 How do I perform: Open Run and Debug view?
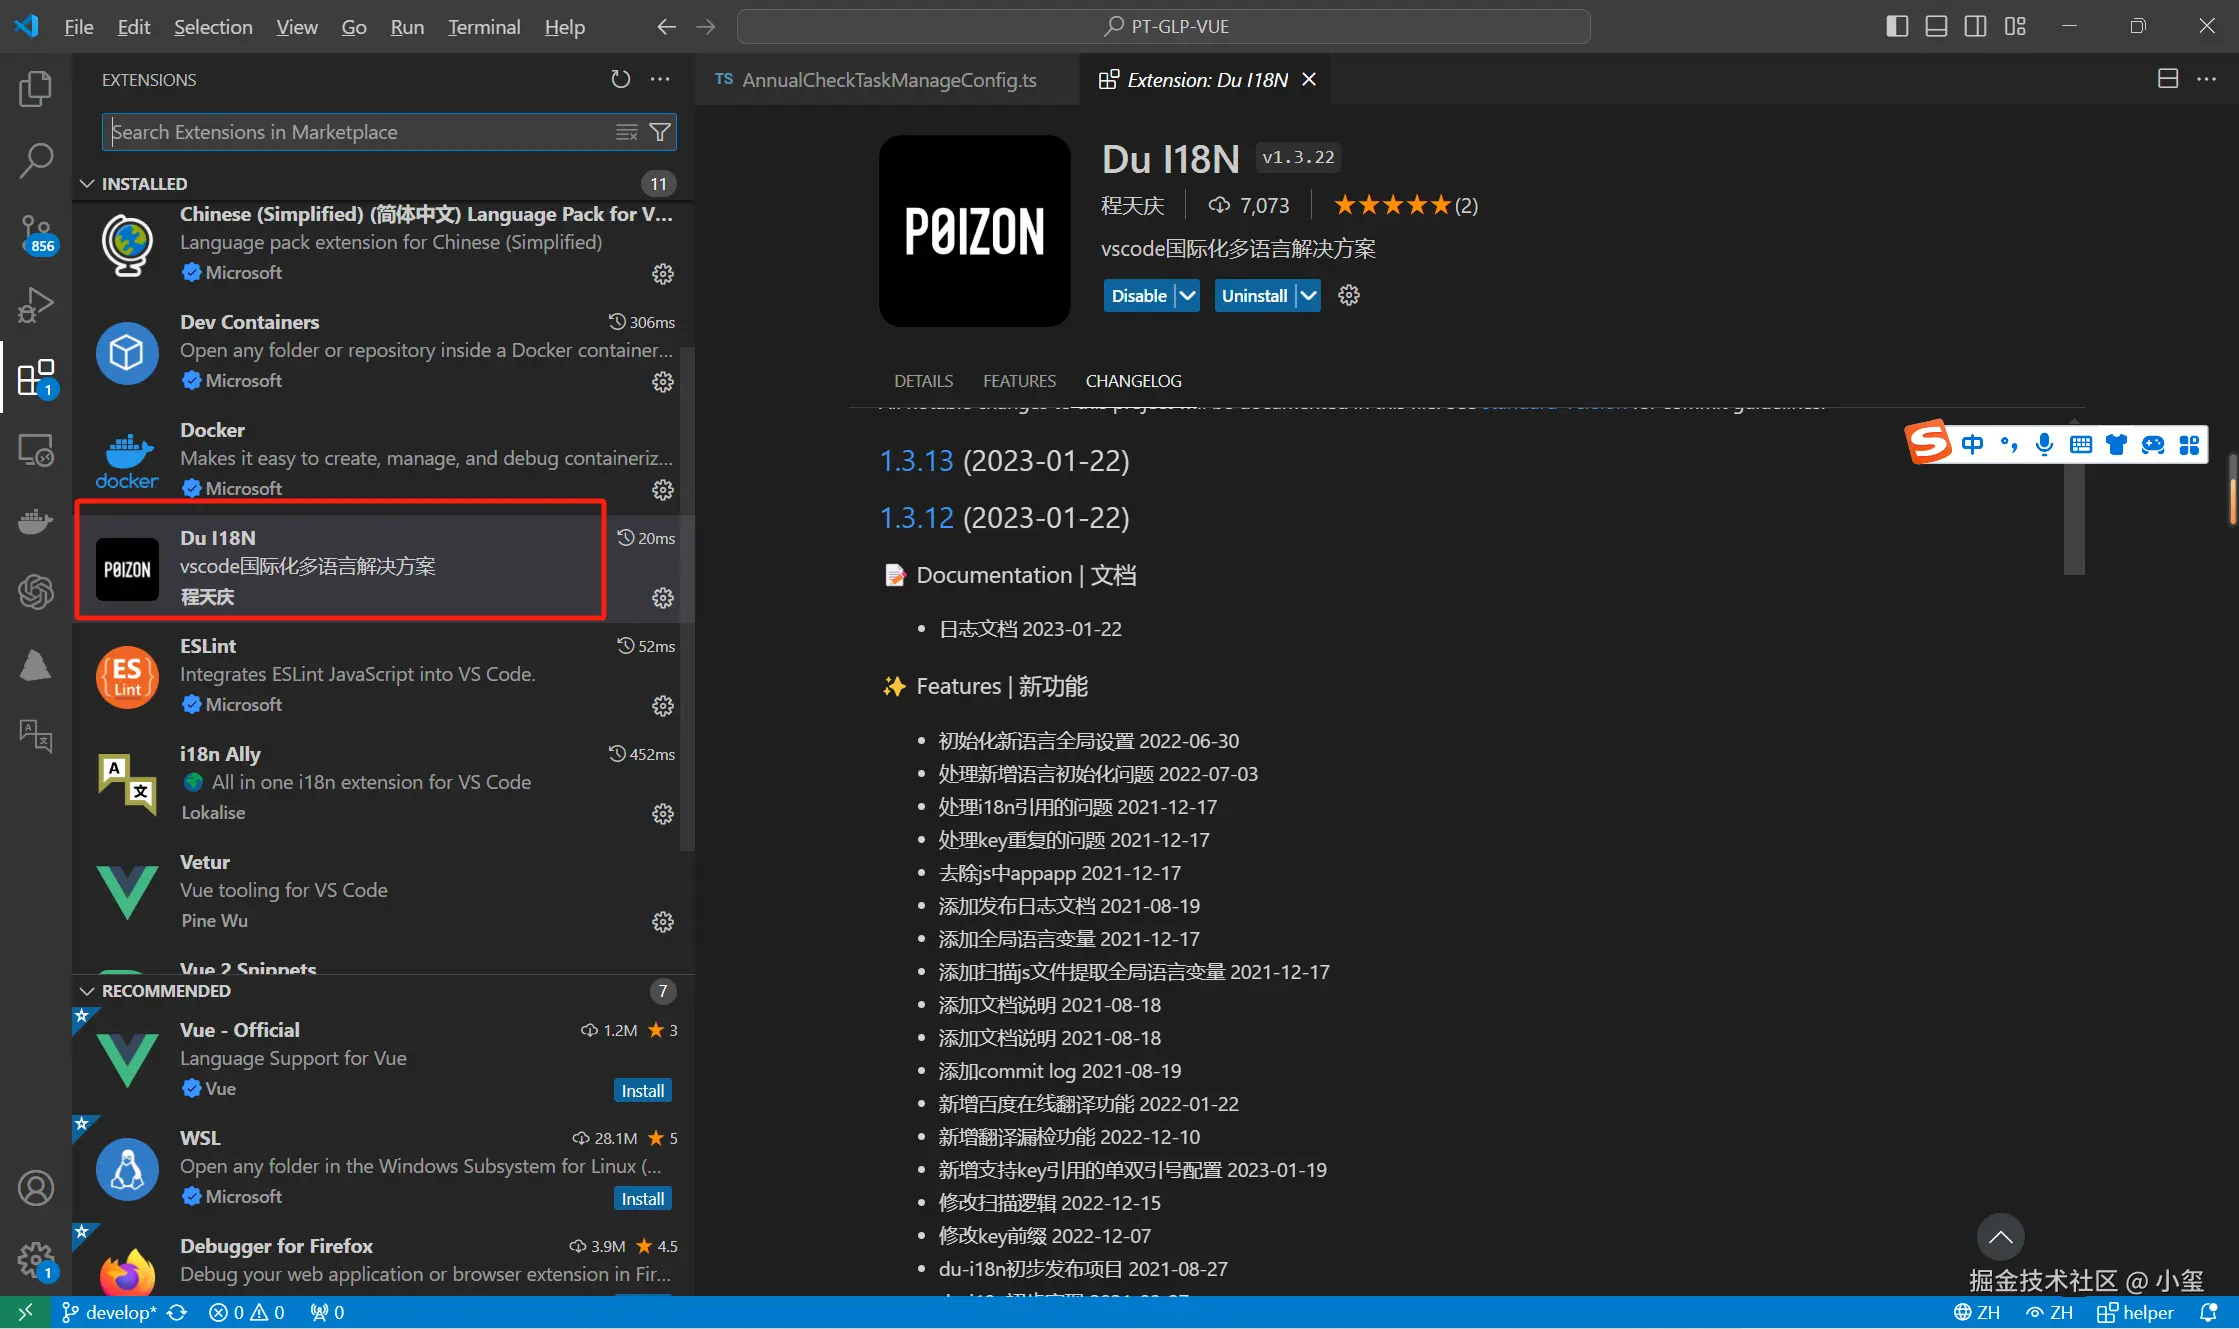click(x=35, y=305)
